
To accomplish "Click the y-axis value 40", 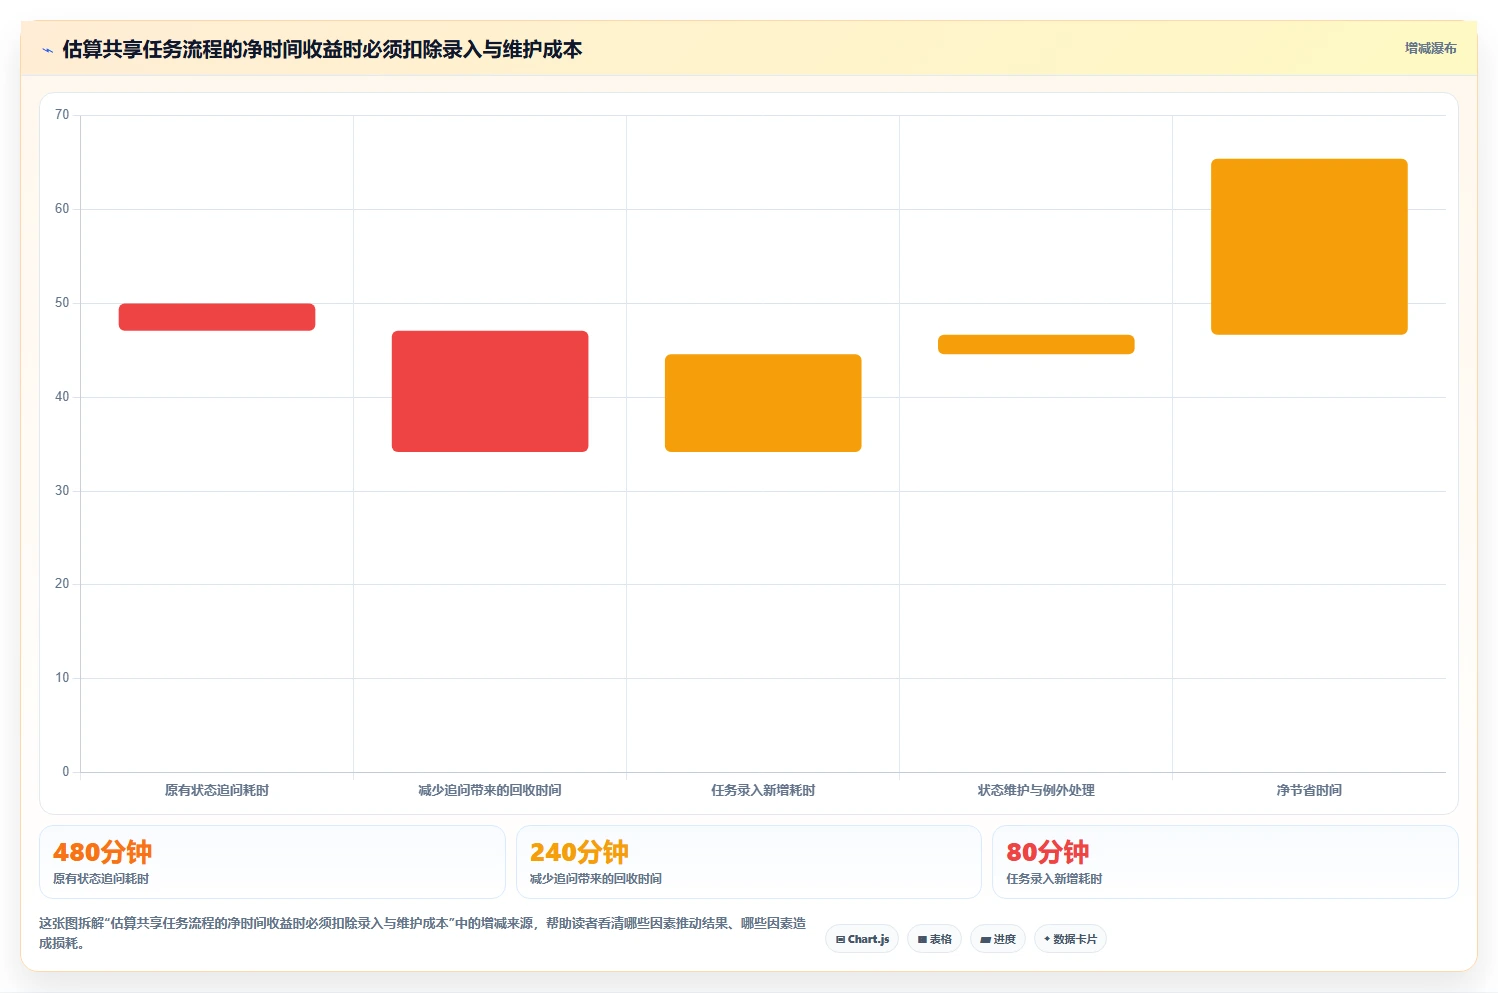I will pos(62,397).
